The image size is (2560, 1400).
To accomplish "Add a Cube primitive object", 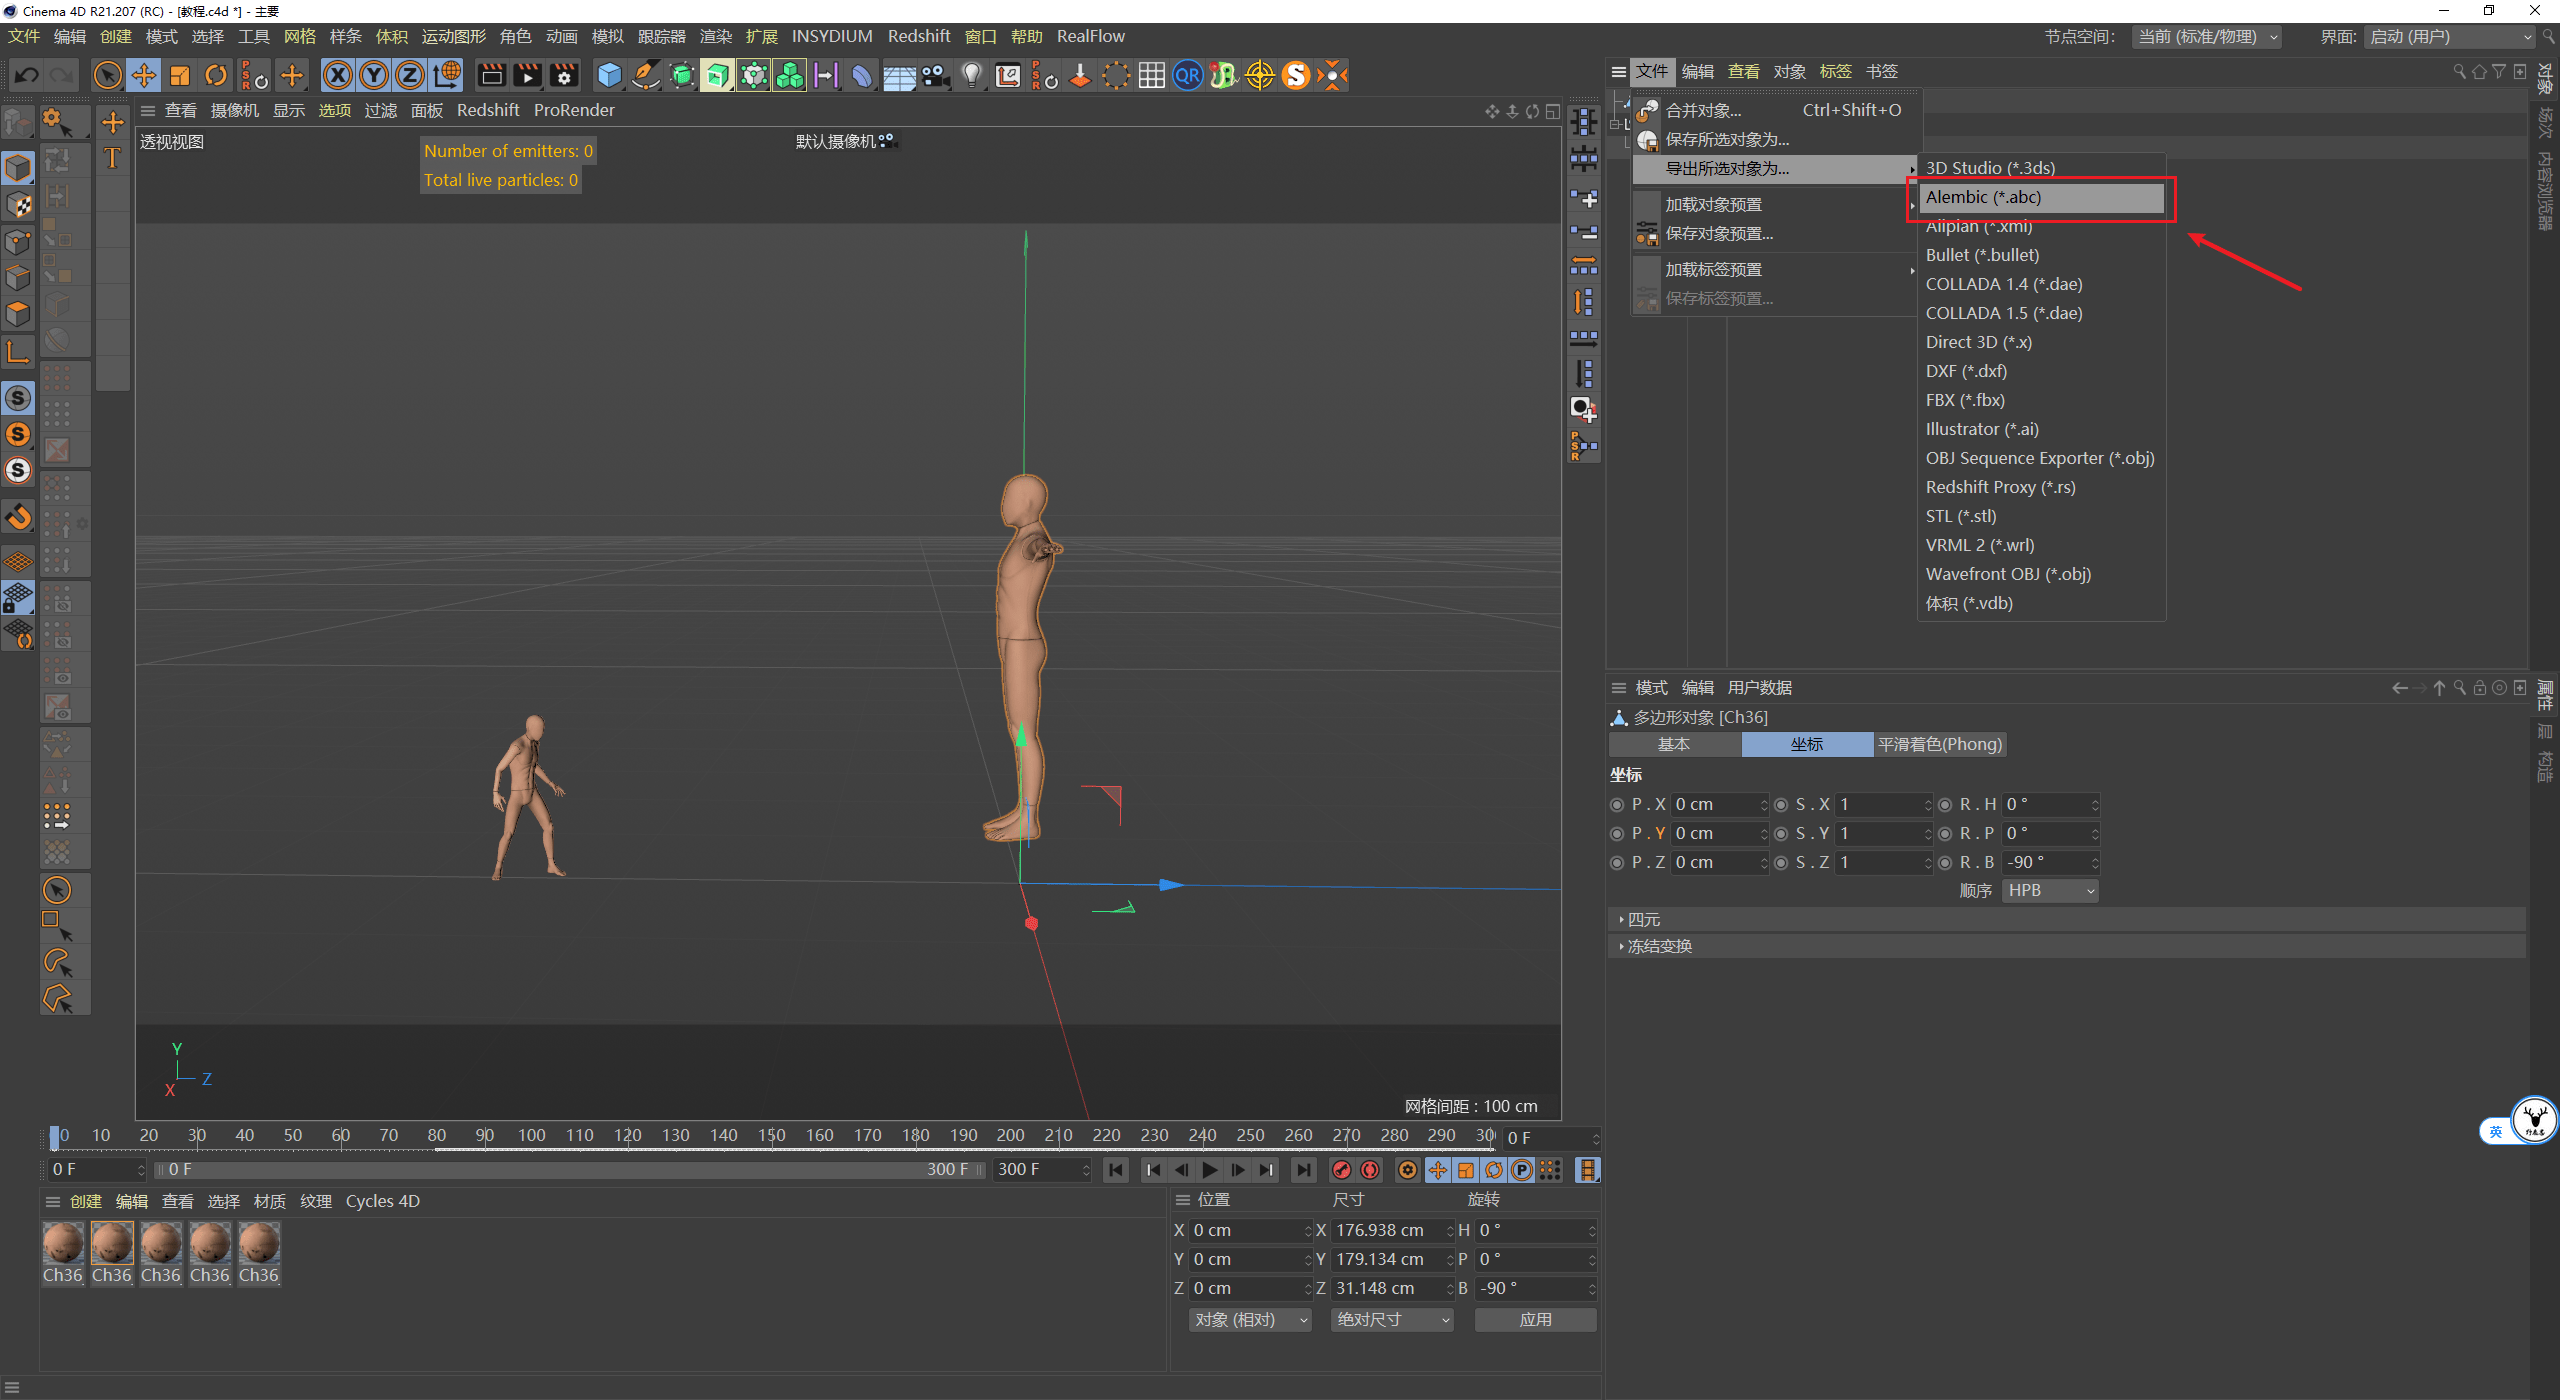I will pos(609,75).
